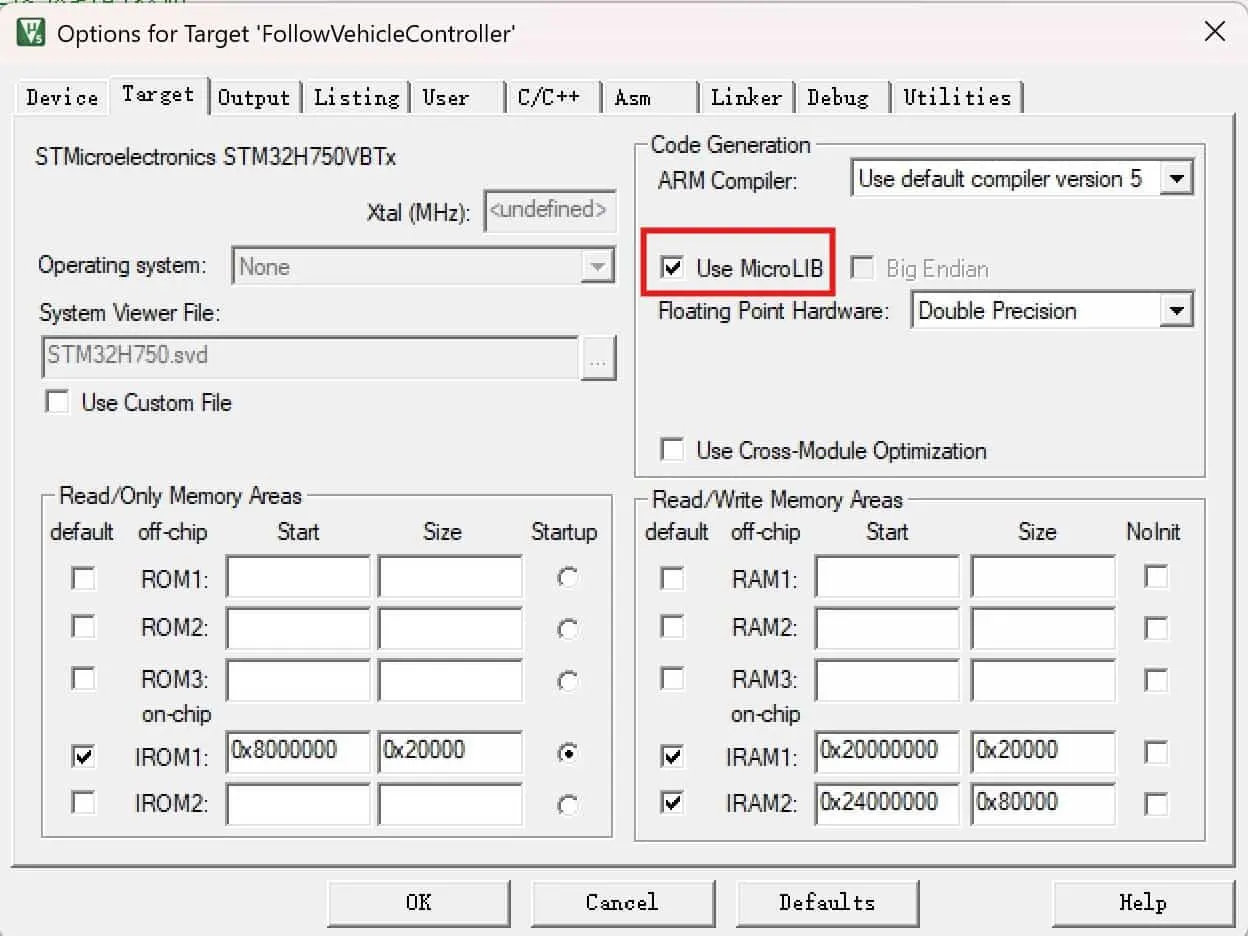
Task: Close the Options for Target dialog
Action: click(x=1214, y=32)
